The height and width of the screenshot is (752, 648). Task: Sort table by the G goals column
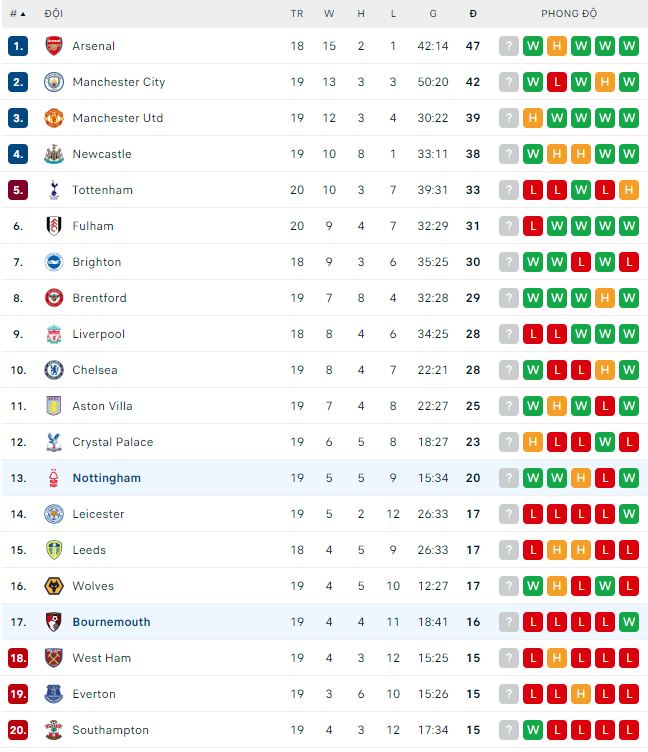point(433,14)
